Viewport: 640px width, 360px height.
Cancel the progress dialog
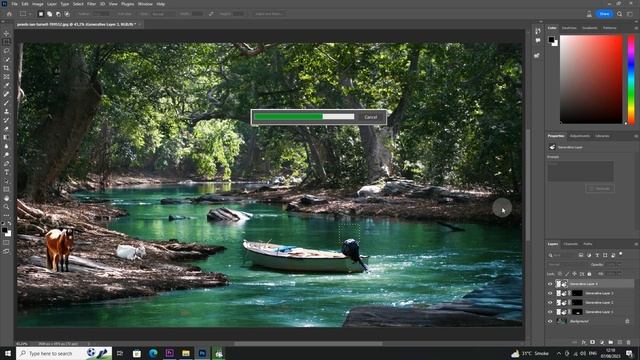click(x=371, y=117)
